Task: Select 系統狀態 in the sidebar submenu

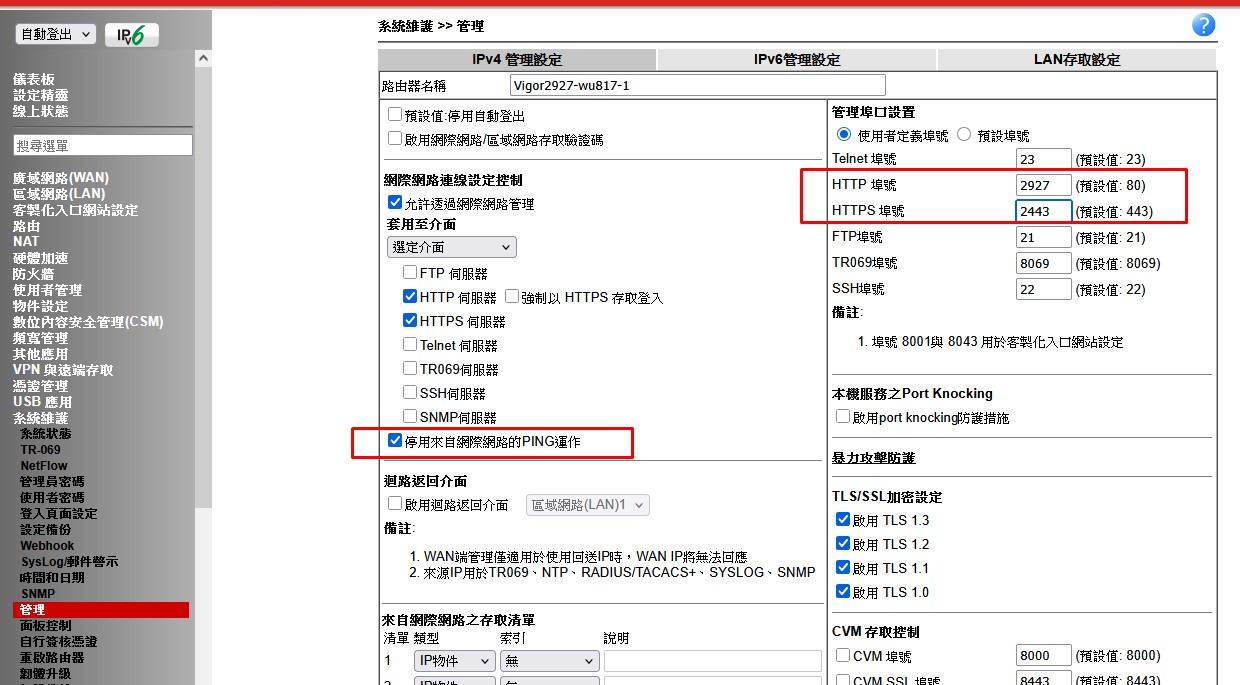Action: coord(46,434)
